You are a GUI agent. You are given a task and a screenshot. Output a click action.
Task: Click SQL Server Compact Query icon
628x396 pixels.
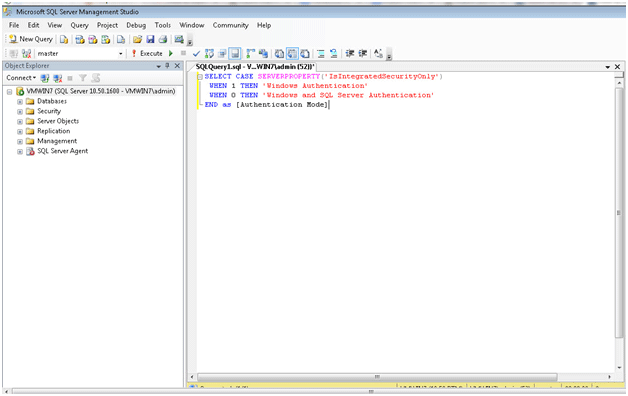pyautogui.click(x=121, y=39)
